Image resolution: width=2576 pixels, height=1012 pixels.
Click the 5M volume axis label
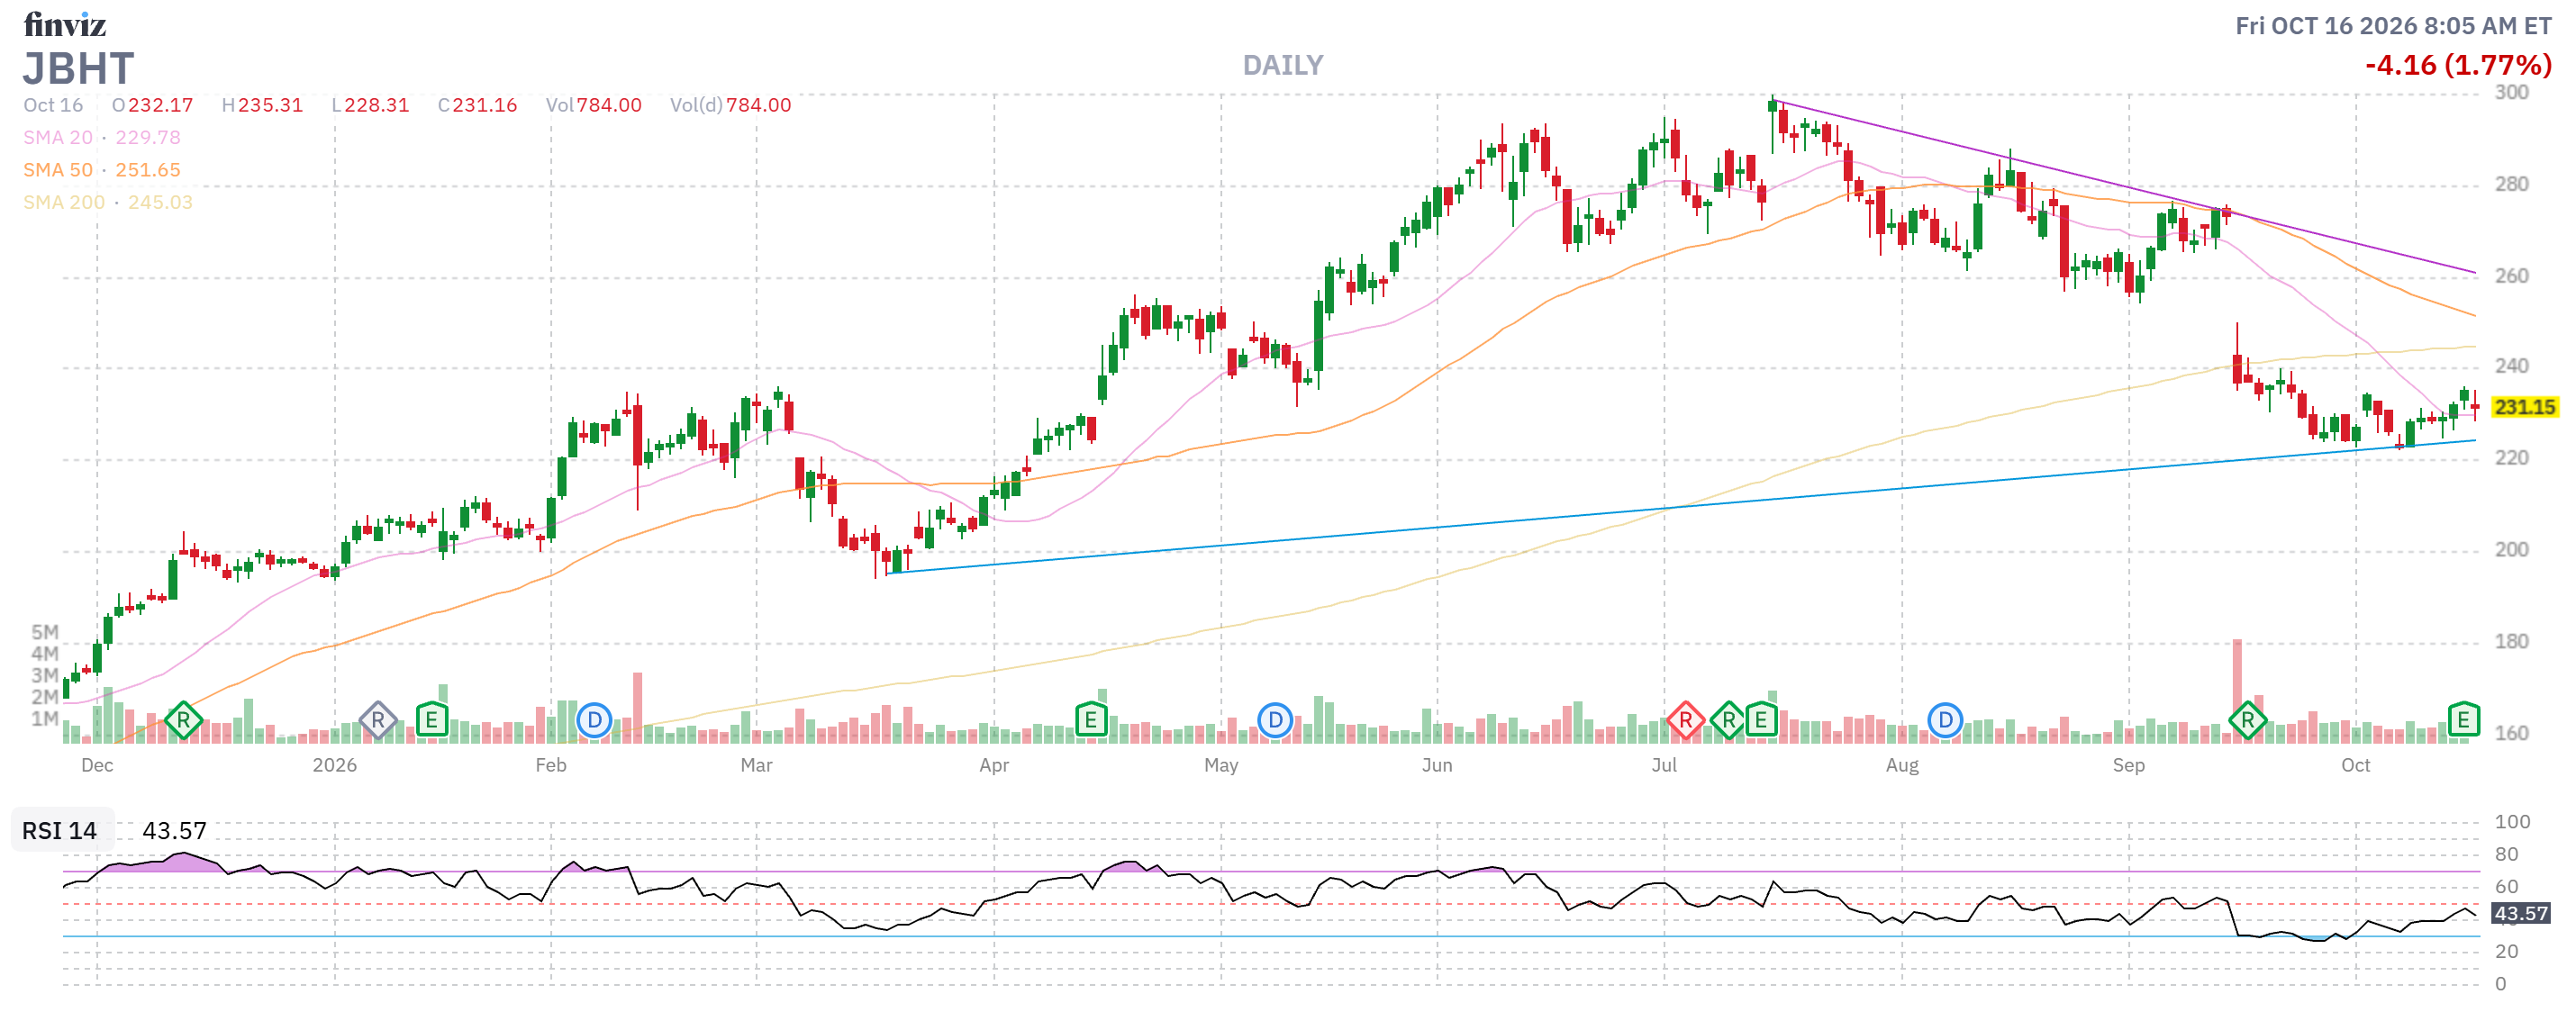45,632
